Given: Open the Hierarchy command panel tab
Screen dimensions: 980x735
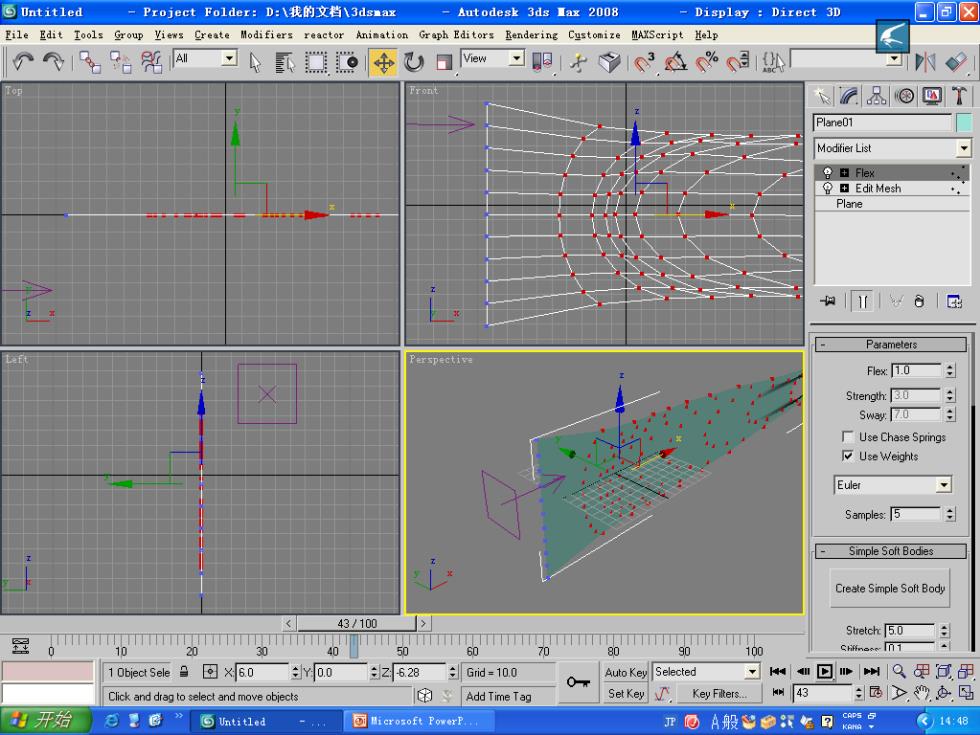Looking at the screenshot, I should point(876,96).
